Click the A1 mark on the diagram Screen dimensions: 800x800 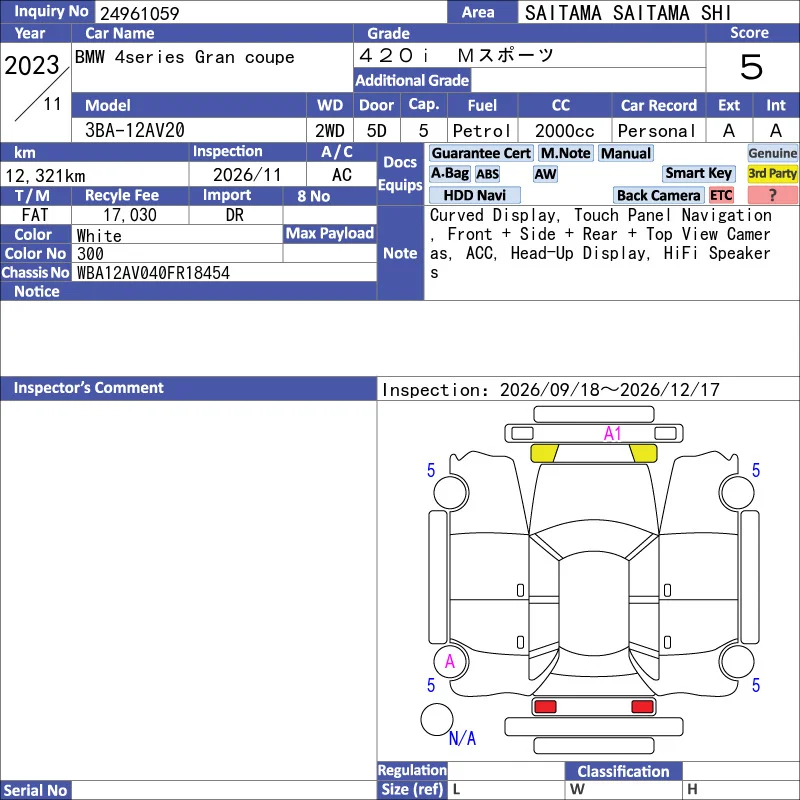click(612, 434)
